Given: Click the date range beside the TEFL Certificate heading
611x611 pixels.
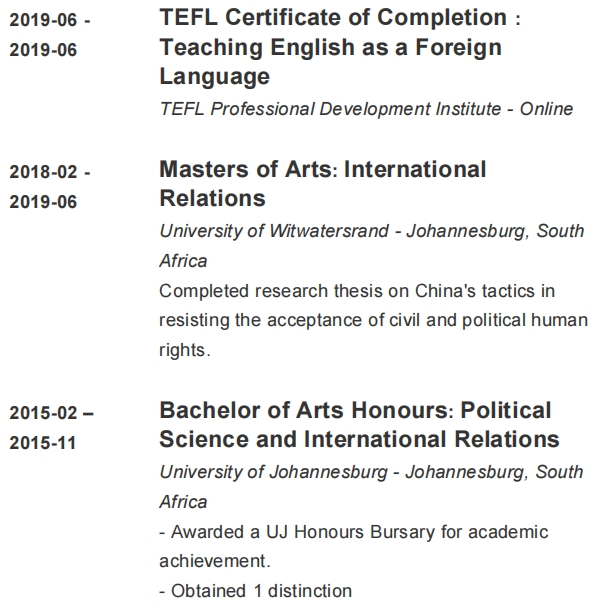Looking at the screenshot, I should [50, 34].
